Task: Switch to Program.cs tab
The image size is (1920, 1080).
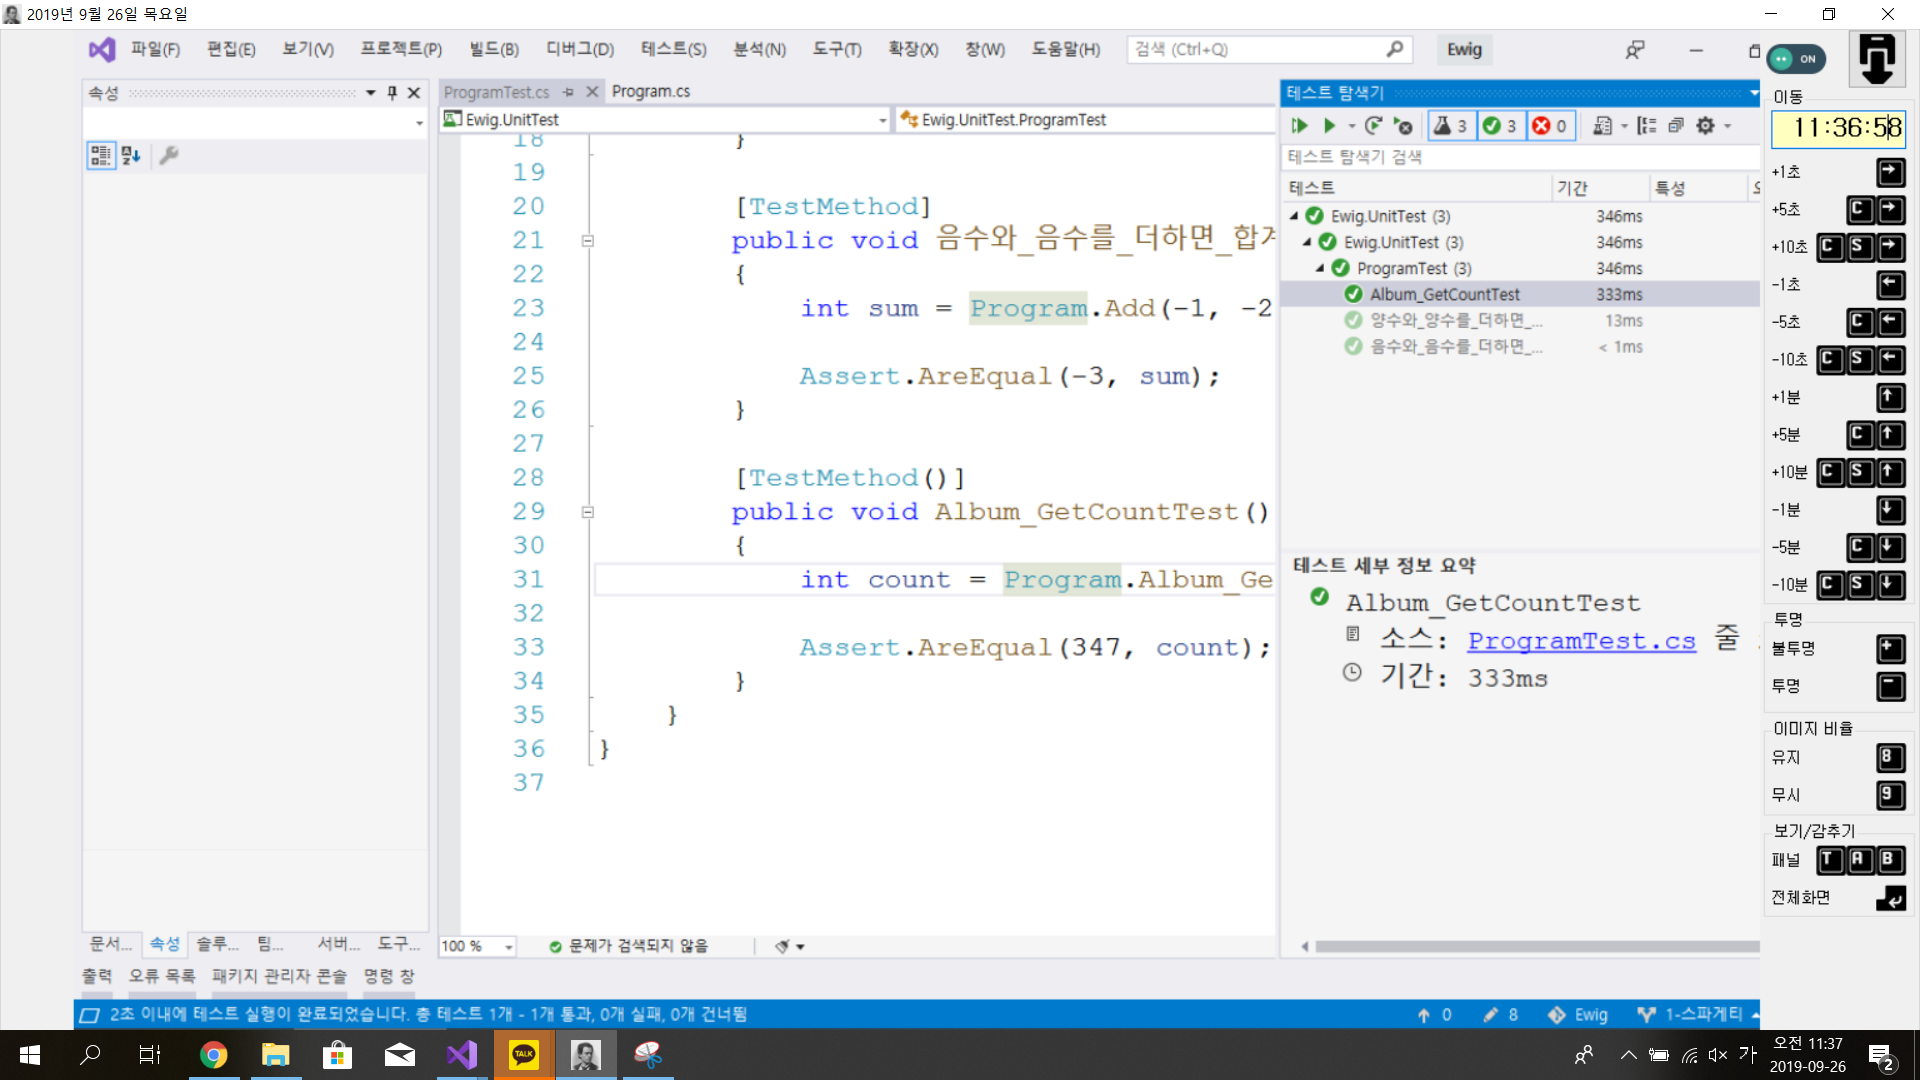Action: coord(650,91)
